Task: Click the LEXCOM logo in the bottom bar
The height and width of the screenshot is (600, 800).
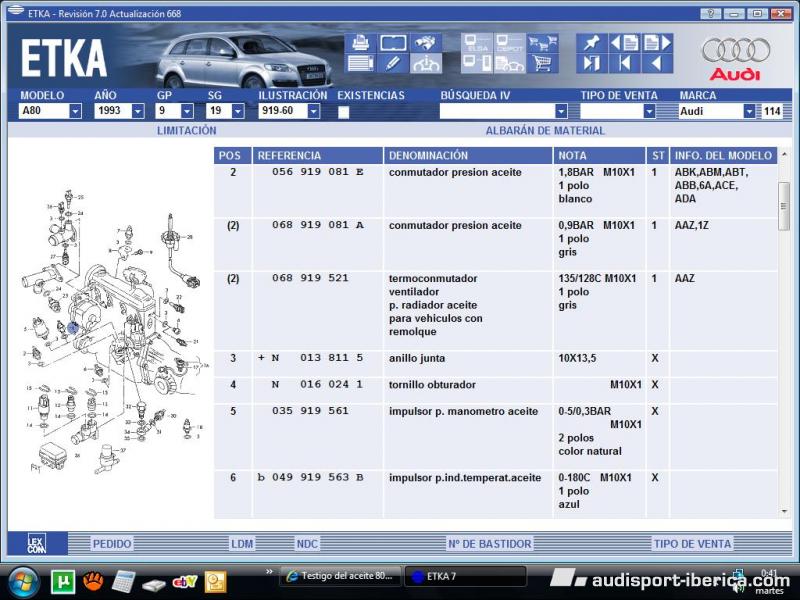Action: [37, 543]
